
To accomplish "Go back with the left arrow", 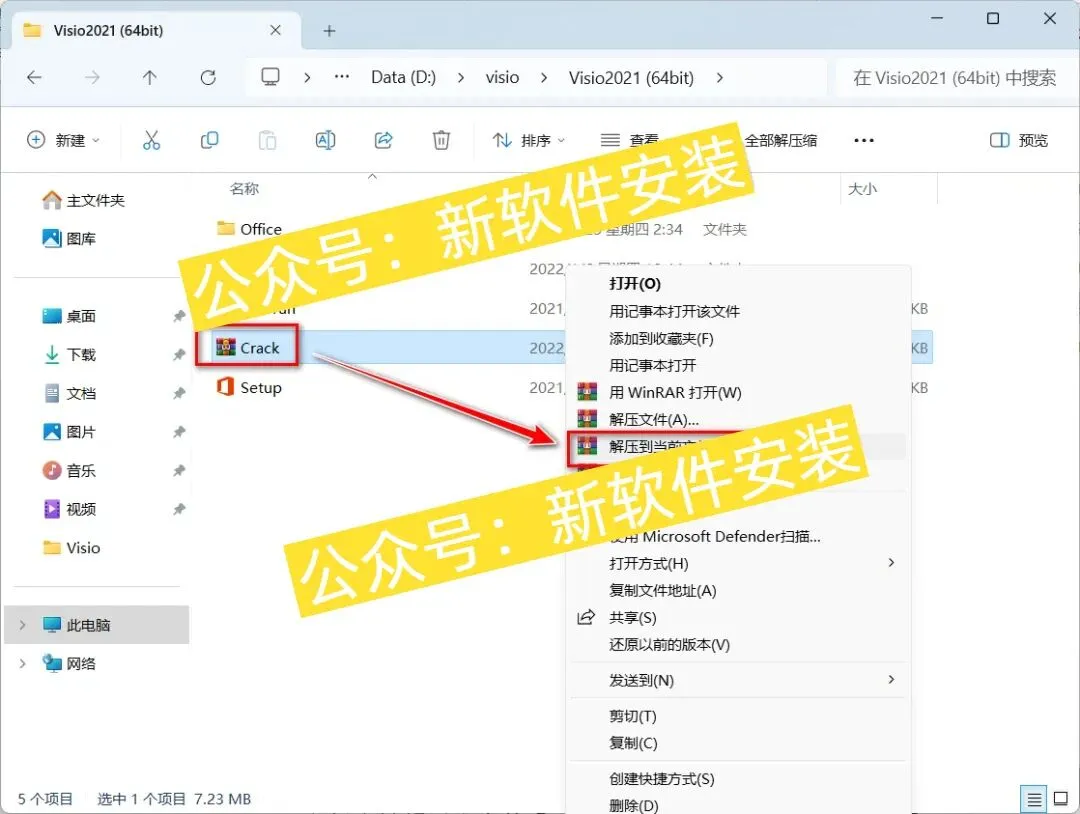I will coord(34,77).
